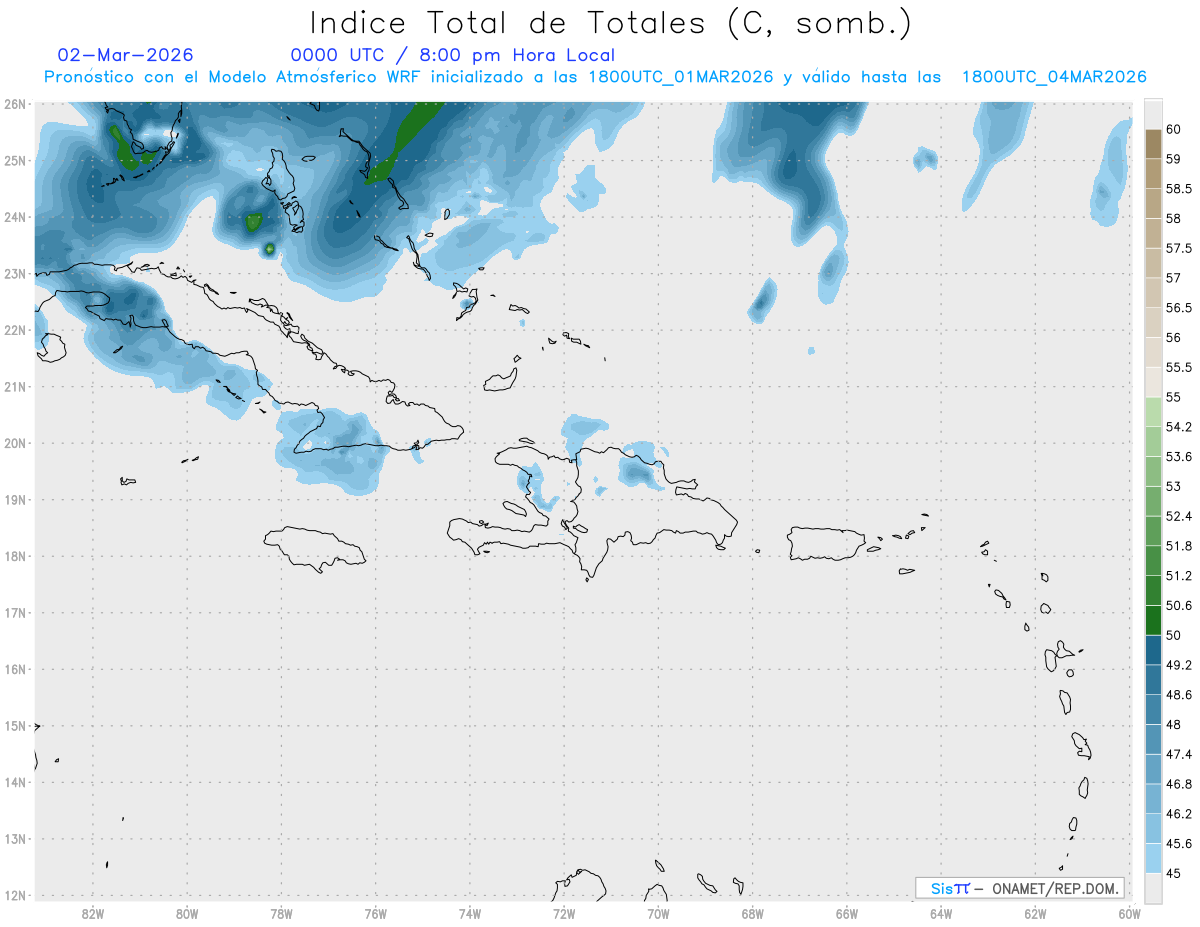Pick the legend swatch between 59 and 60
The height and width of the screenshot is (927, 1200).
(1153, 144)
